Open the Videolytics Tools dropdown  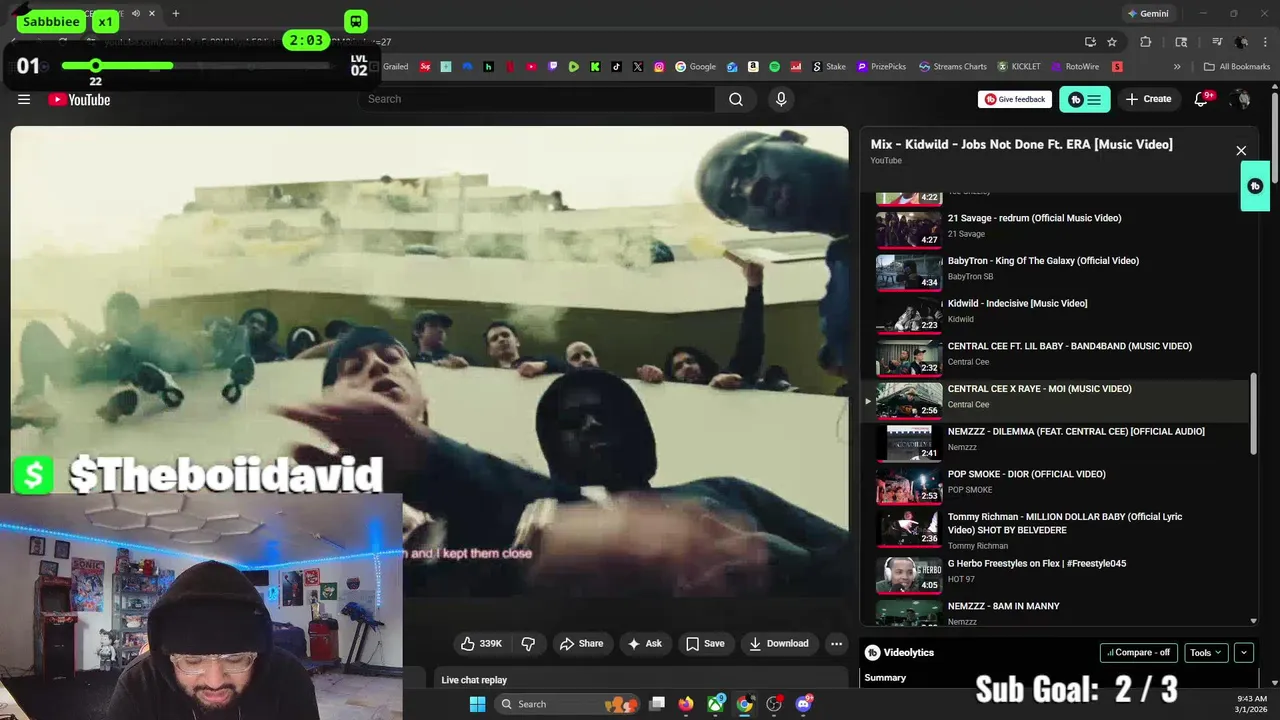1207,652
